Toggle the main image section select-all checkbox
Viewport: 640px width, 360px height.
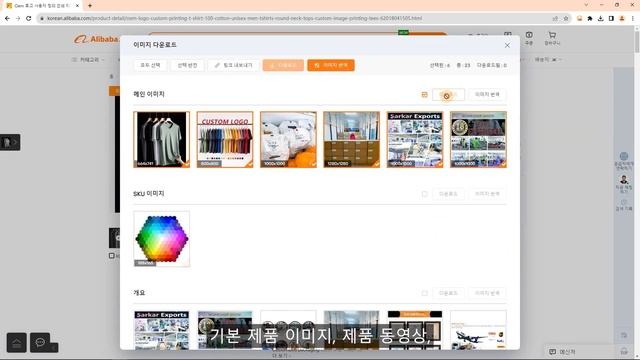[x=424, y=95]
